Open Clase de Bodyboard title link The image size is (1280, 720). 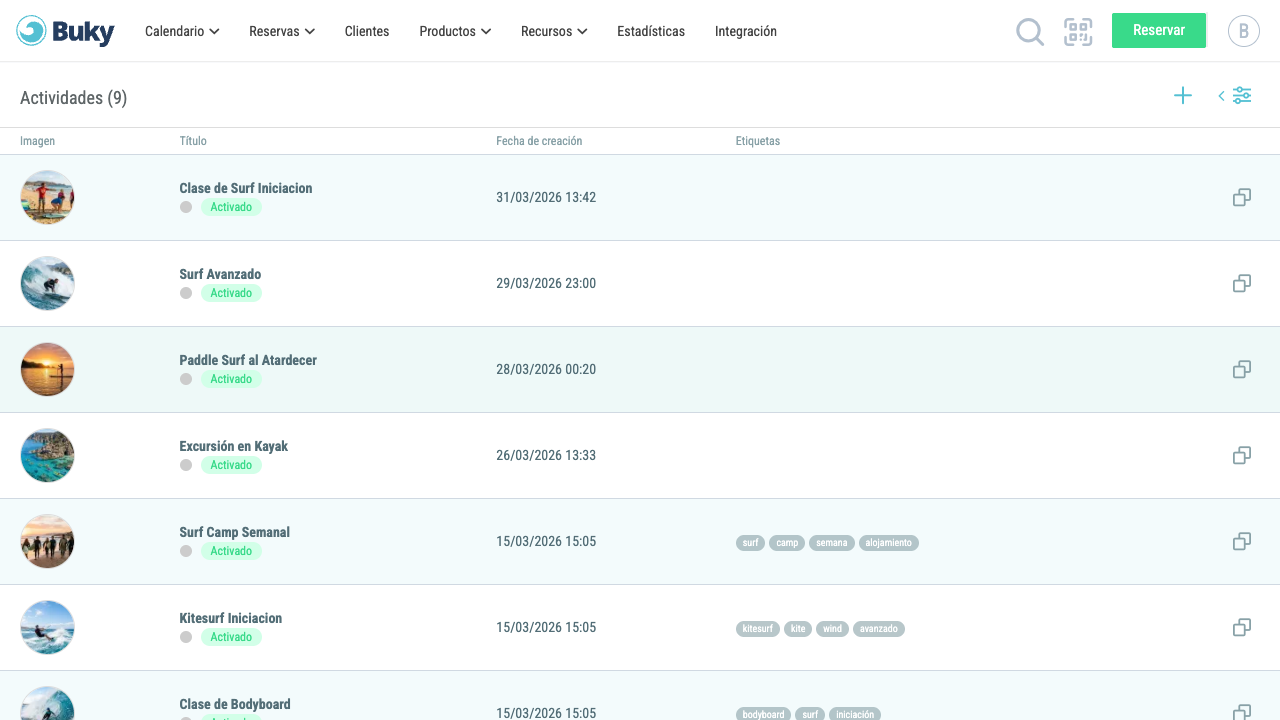click(x=235, y=704)
